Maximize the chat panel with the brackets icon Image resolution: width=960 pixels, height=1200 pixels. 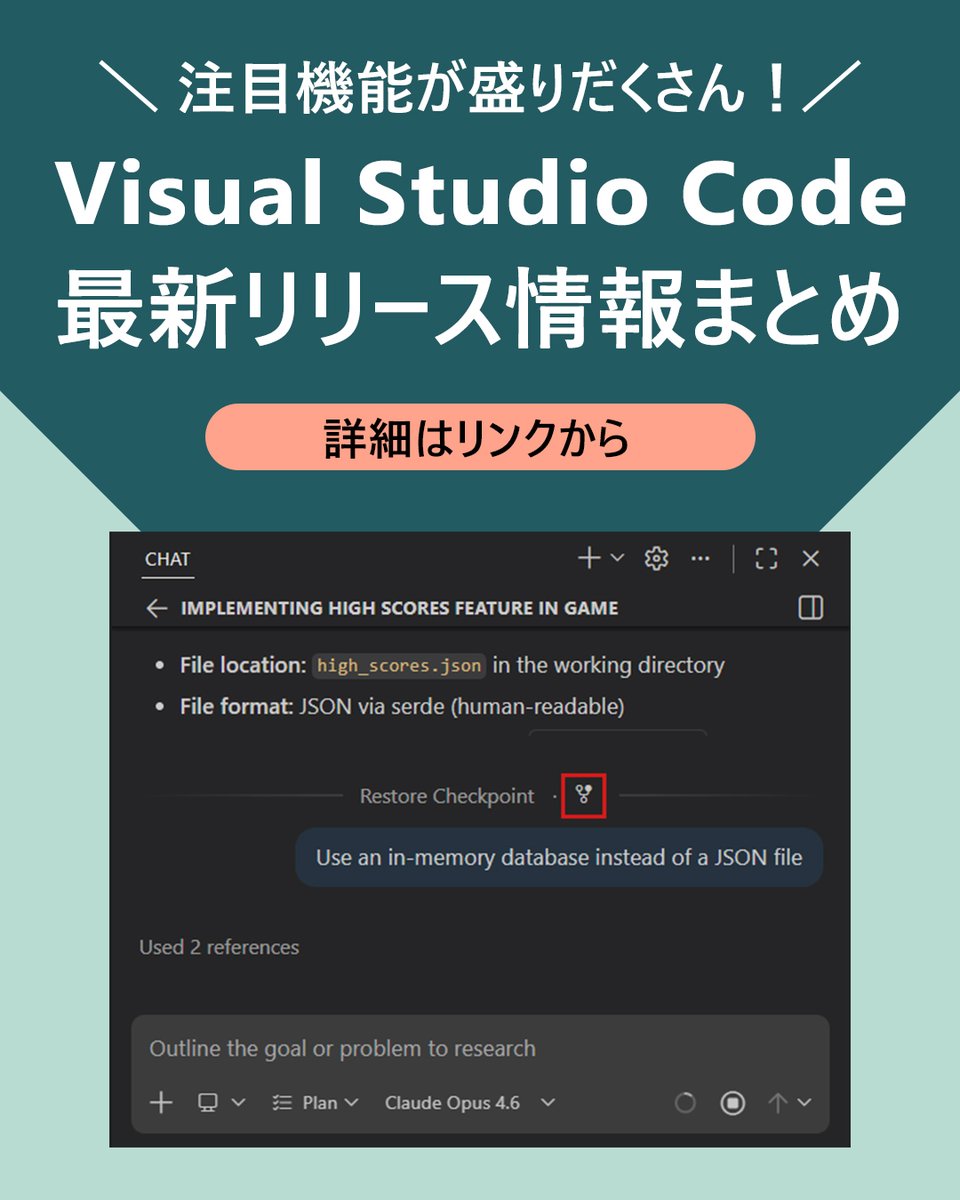coord(766,559)
